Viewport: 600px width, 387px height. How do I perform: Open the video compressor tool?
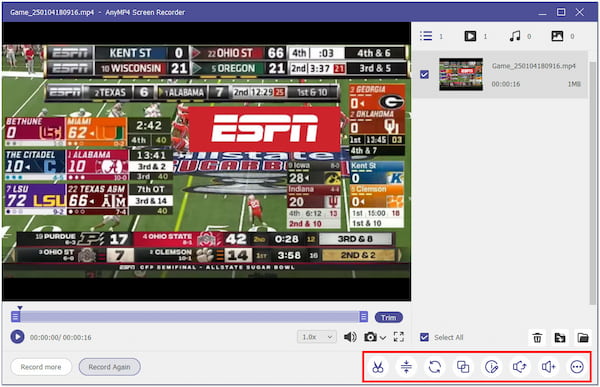[406, 367]
